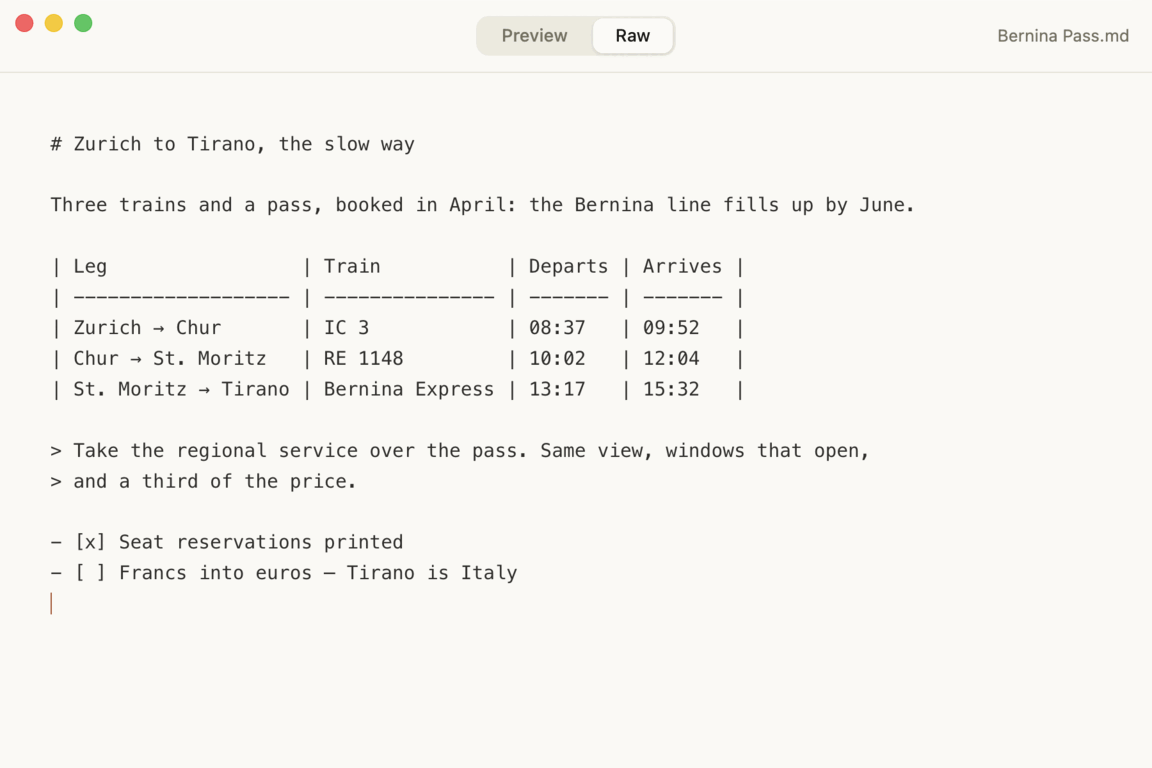Click the line starting 'Three trains and a pass'
Image resolution: width=1152 pixels, height=768 pixels.
[482, 205]
